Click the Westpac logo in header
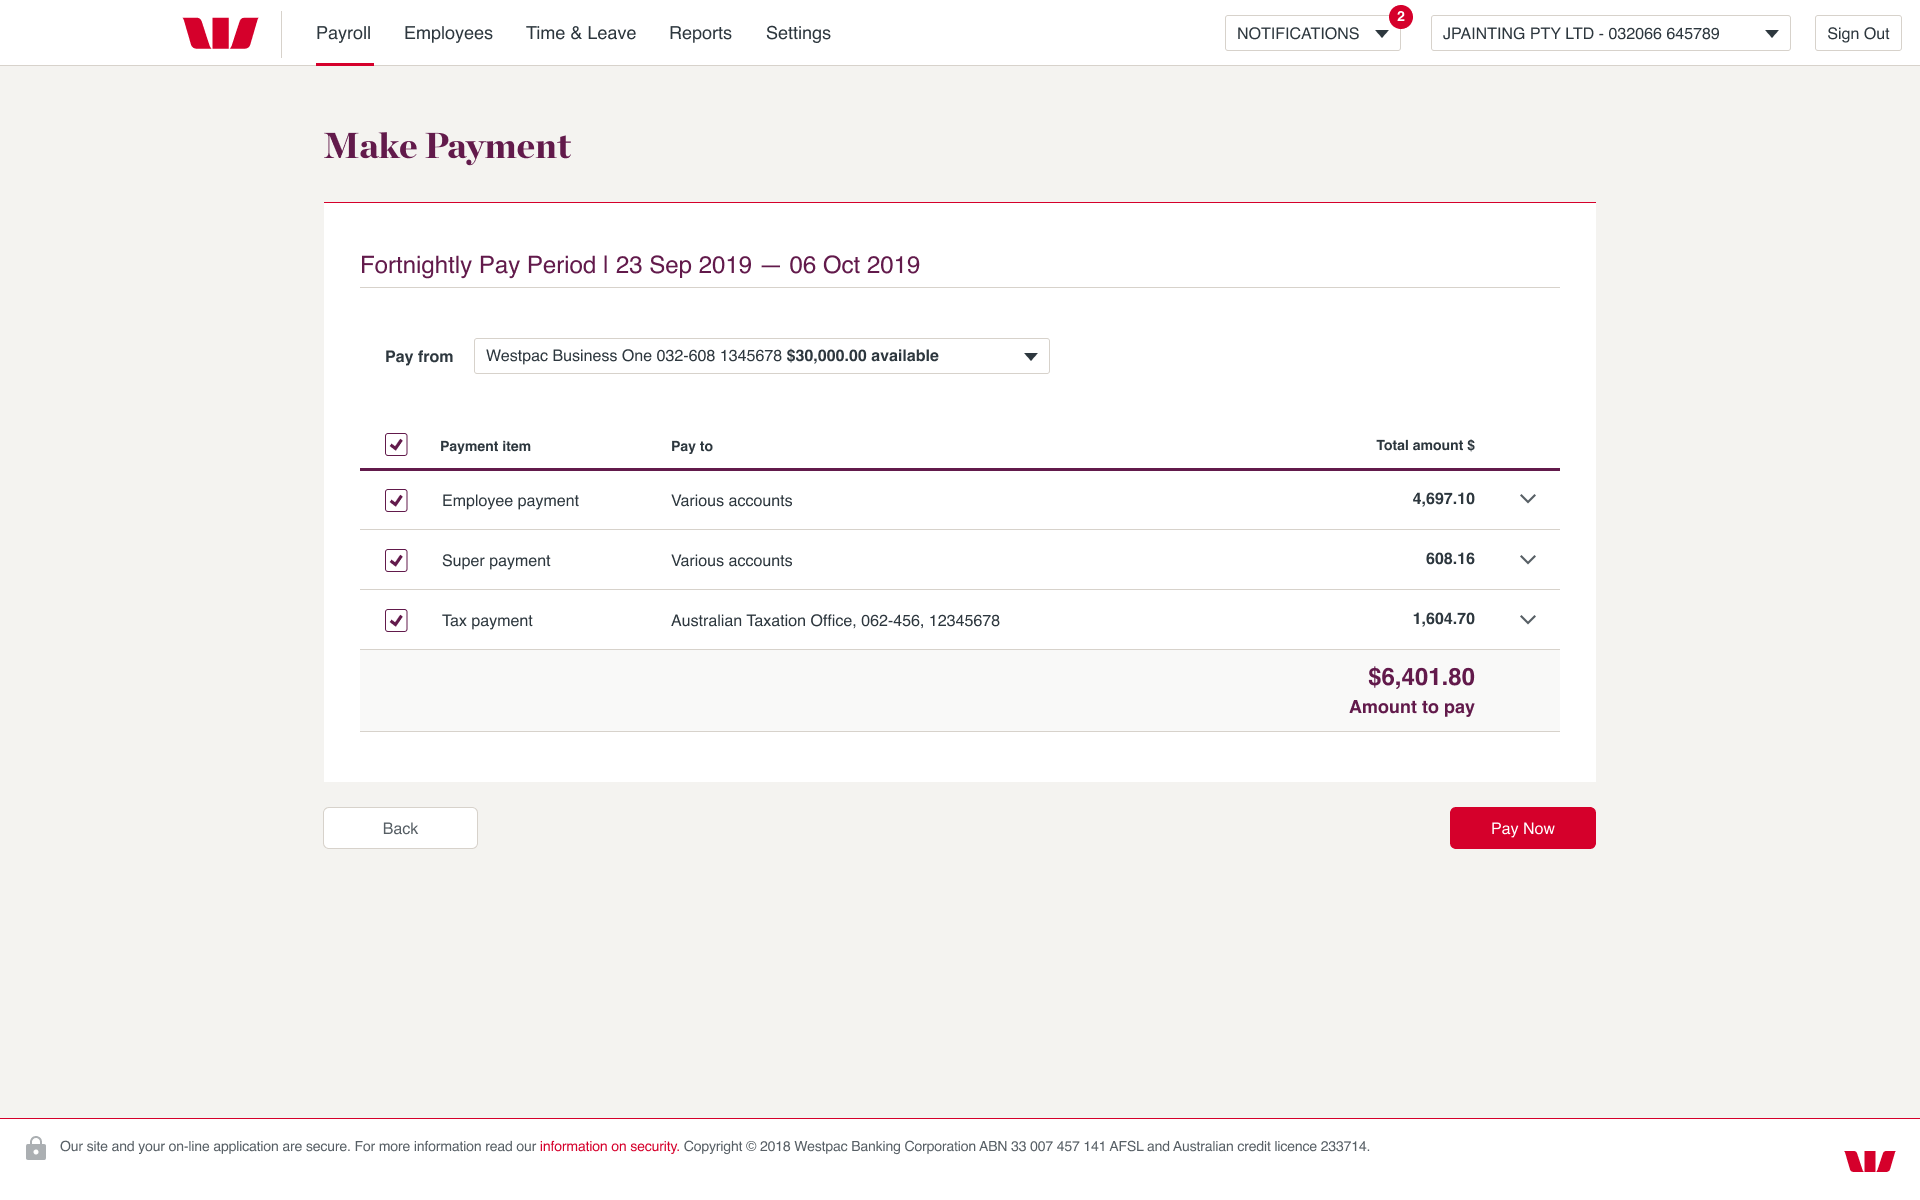The width and height of the screenshot is (1920, 1200). tap(220, 33)
